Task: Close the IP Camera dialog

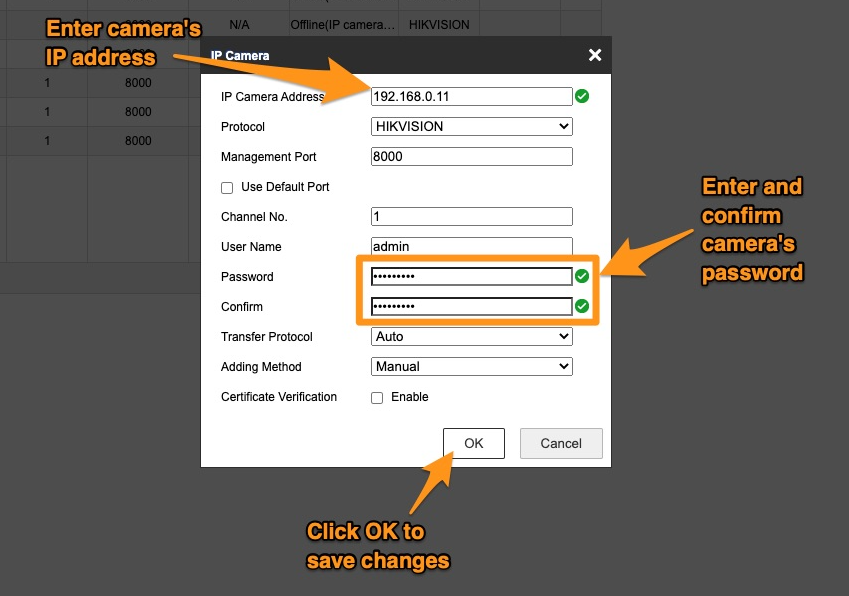Action: (x=595, y=55)
